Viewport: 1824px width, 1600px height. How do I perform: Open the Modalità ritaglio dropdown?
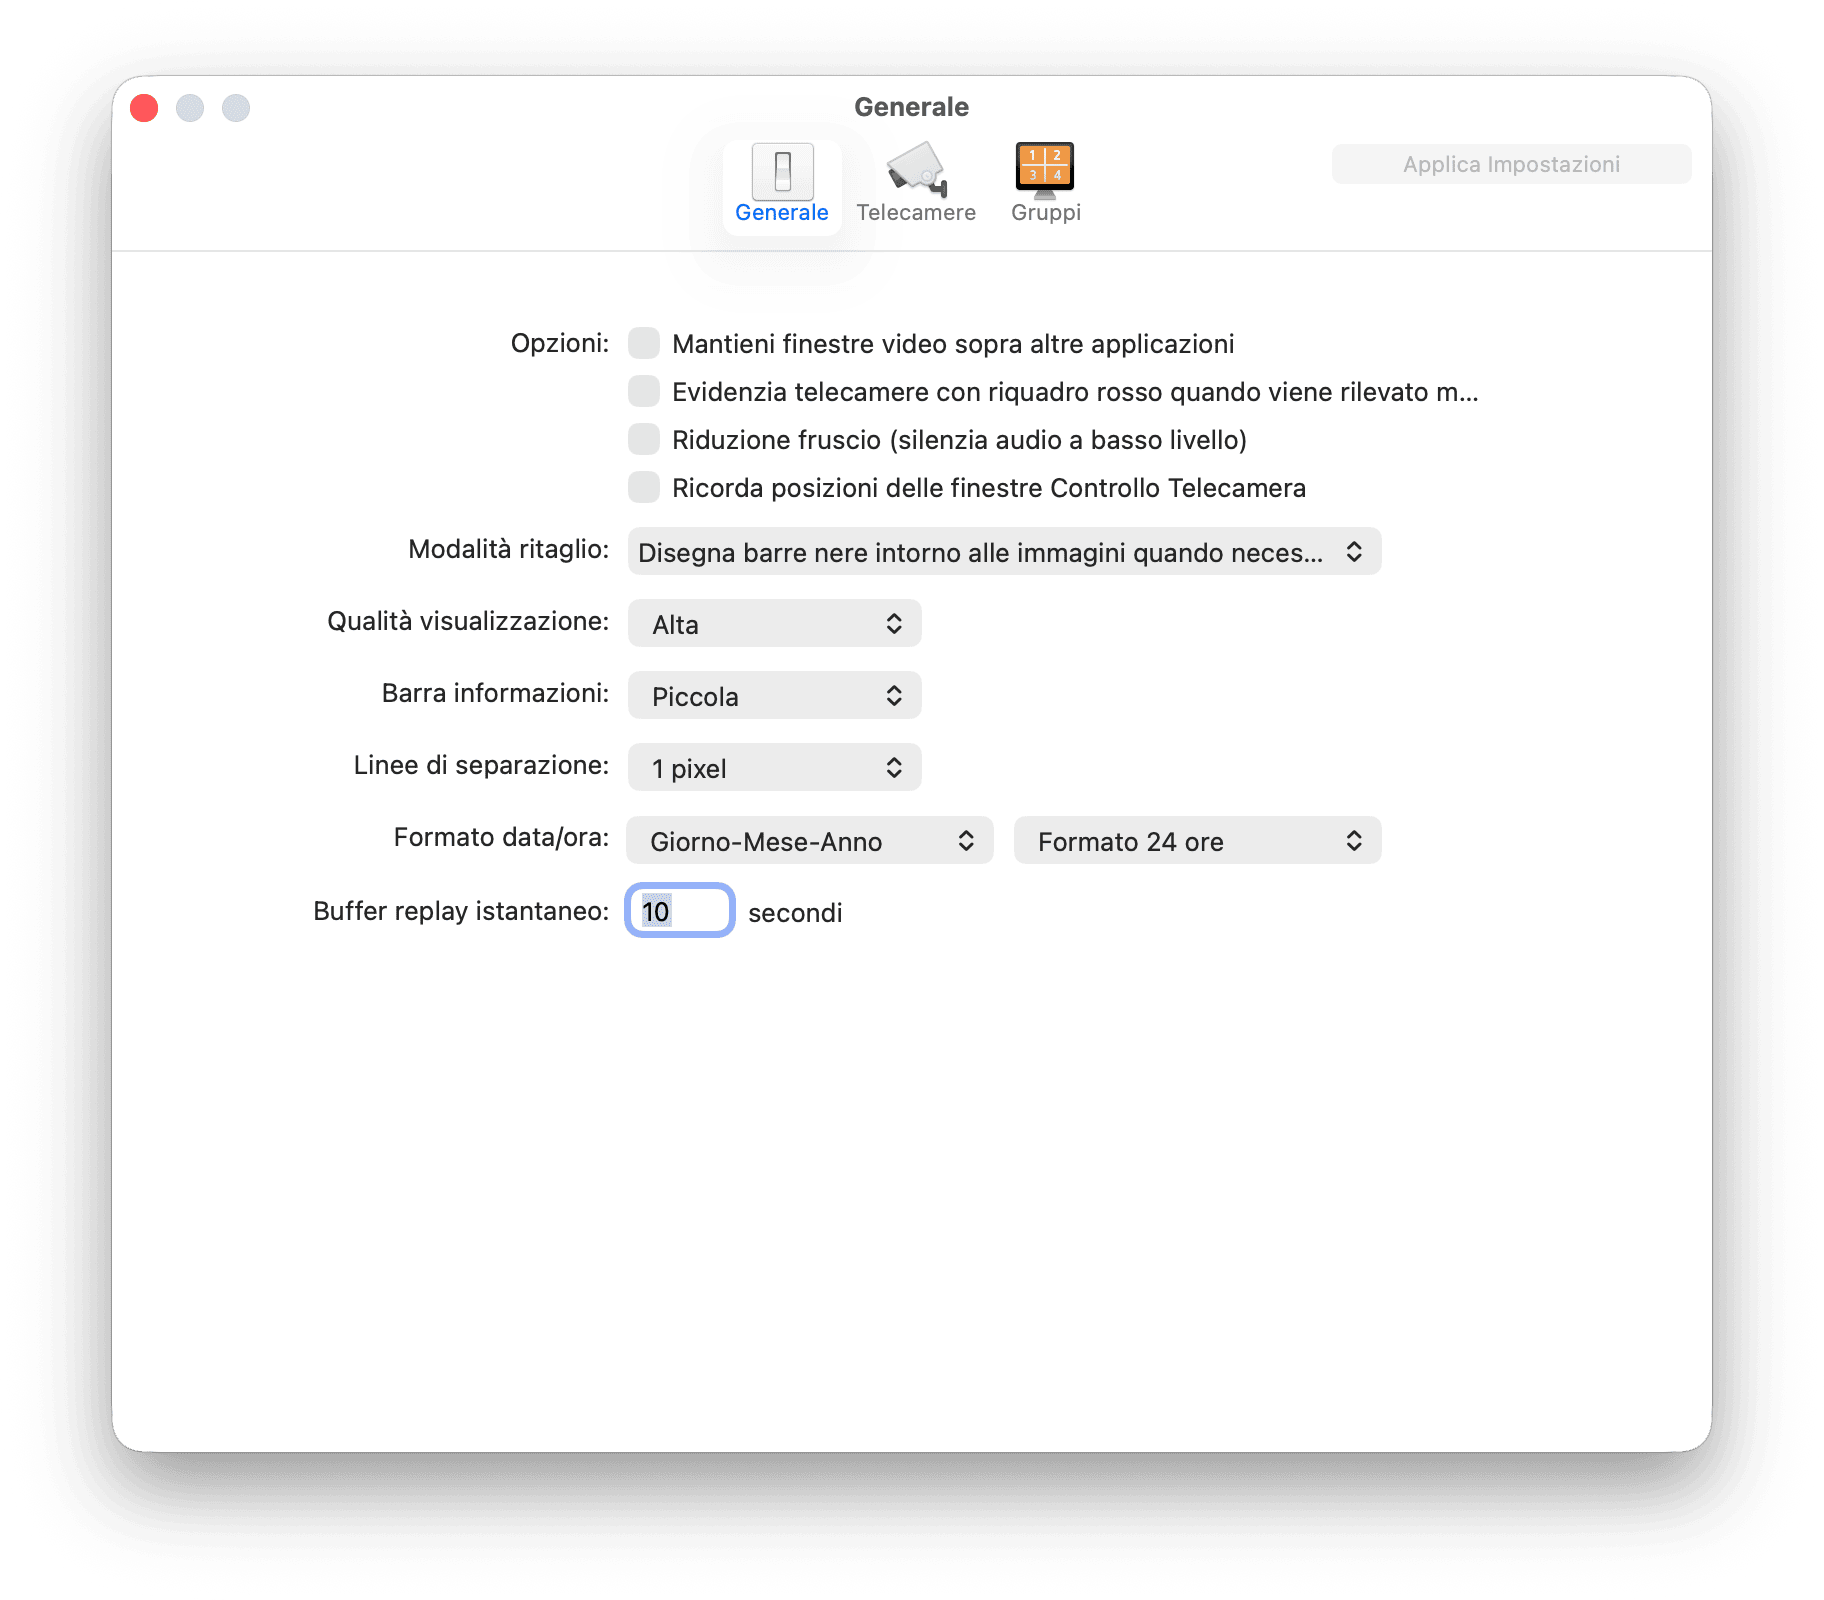(x=1004, y=552)
